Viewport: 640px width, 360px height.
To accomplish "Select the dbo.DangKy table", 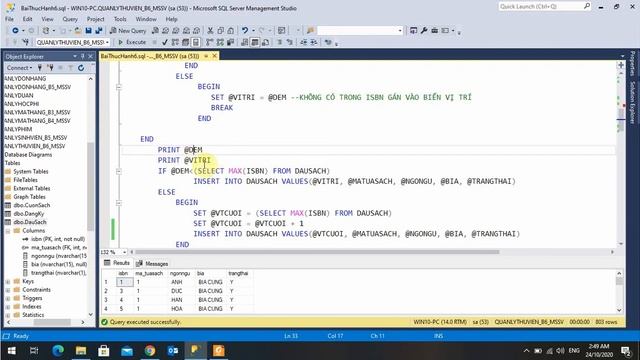I will [x=29, y=214].
